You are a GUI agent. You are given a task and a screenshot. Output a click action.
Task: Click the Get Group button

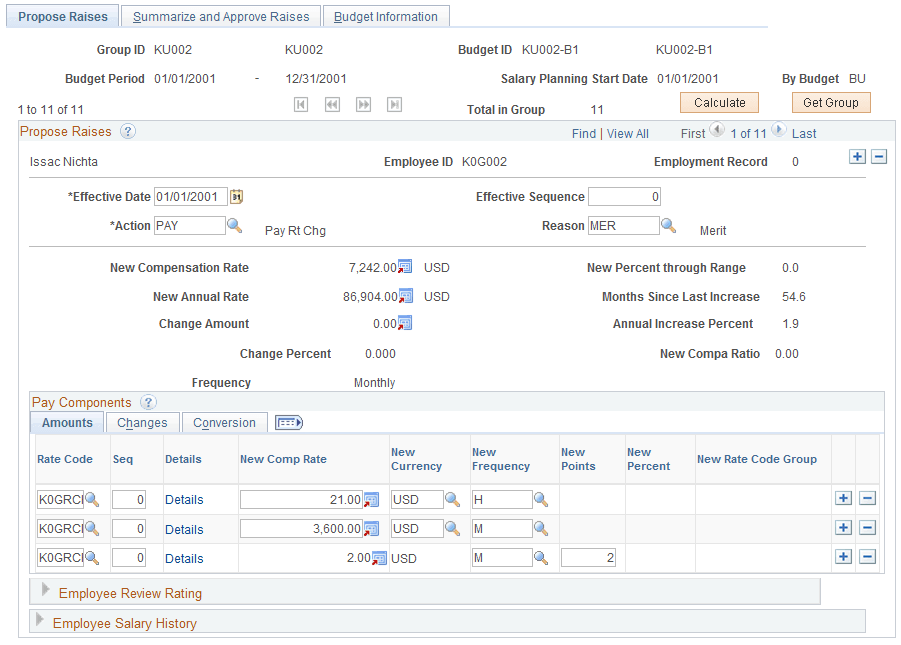coord(831,103)
